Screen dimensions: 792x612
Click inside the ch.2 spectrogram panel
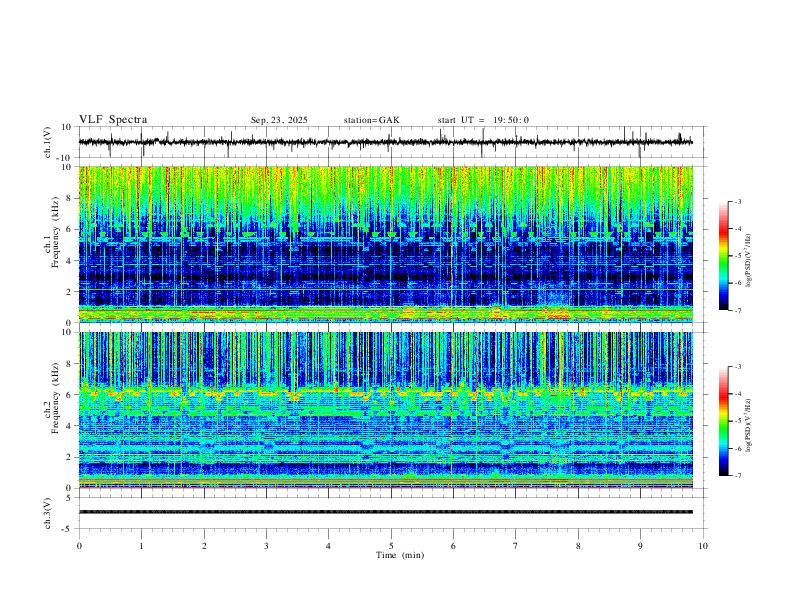pyautogui.click(x=386, y=410)
